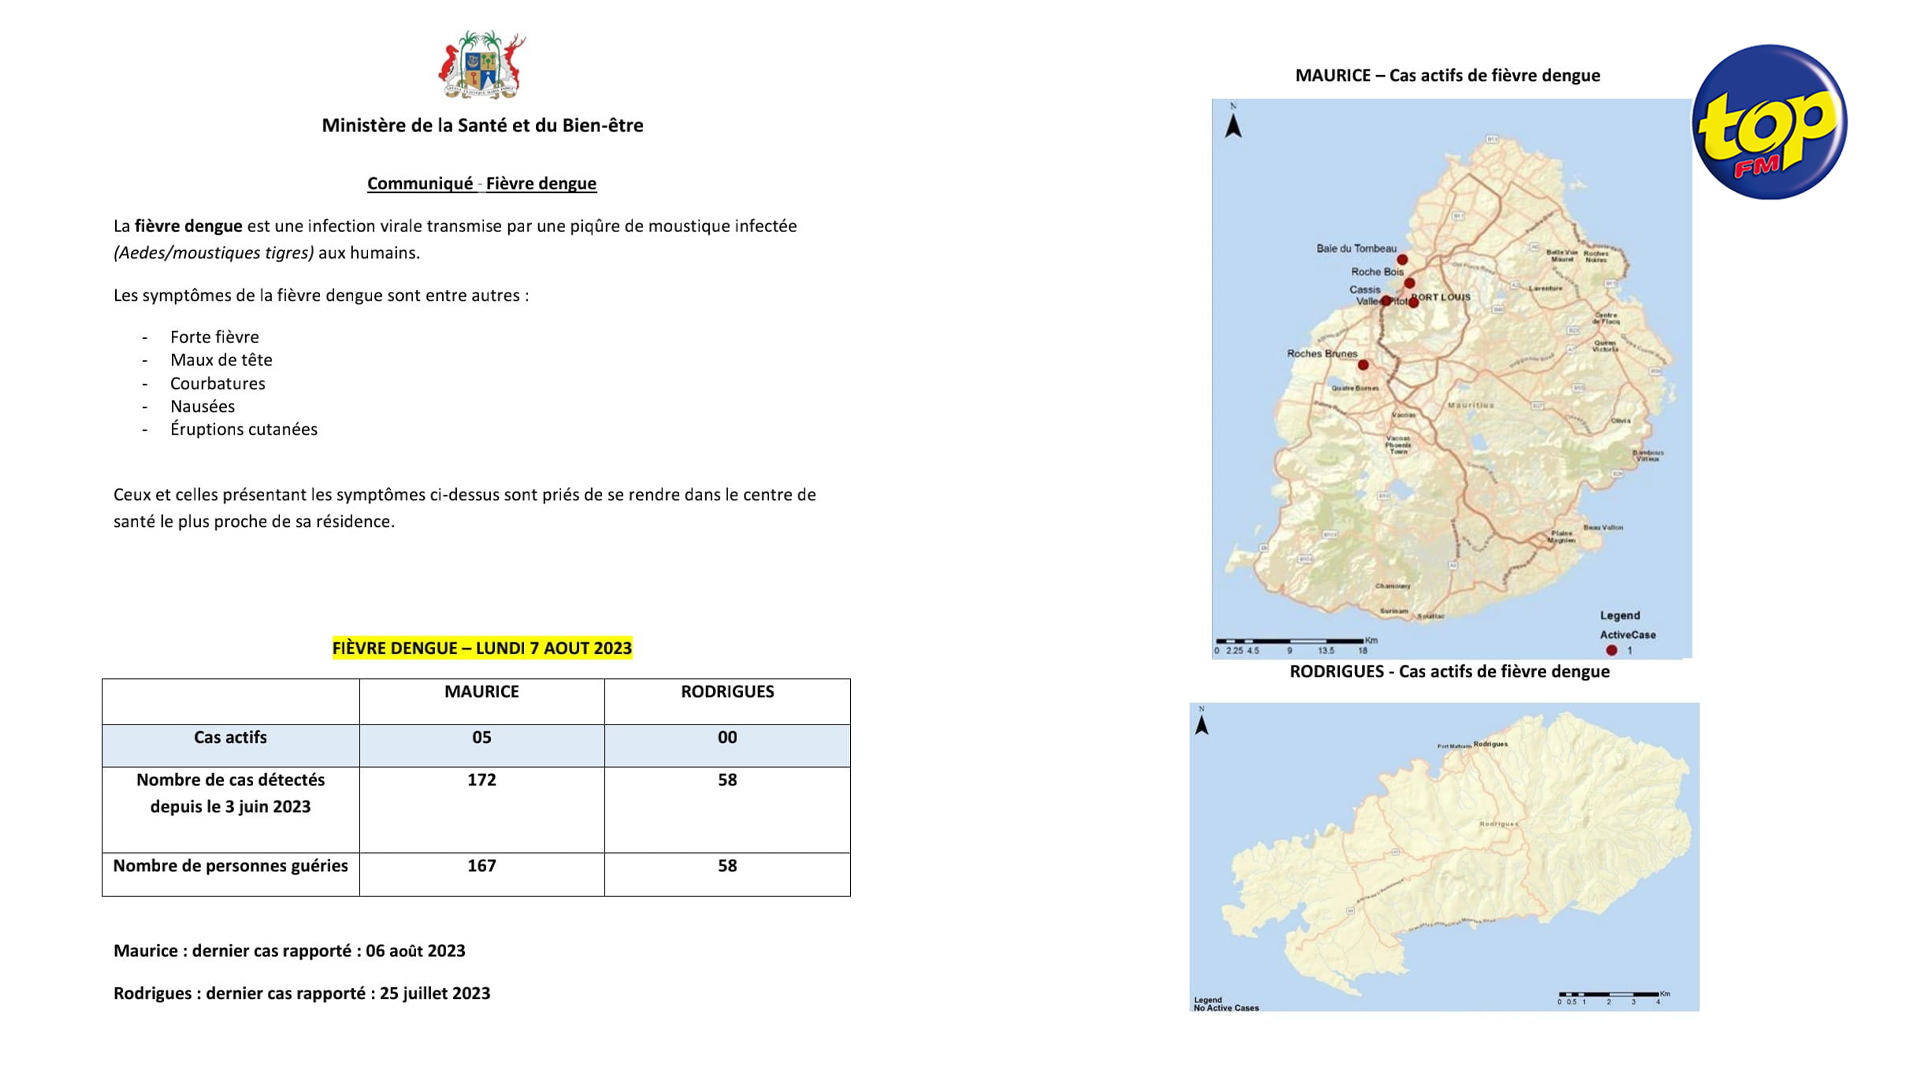Viewport: 1920px width, 1080px height.
Task: Click title 'MAURICE – Cas actifs de fièvre dengue'
Action: coord(1447,76)
